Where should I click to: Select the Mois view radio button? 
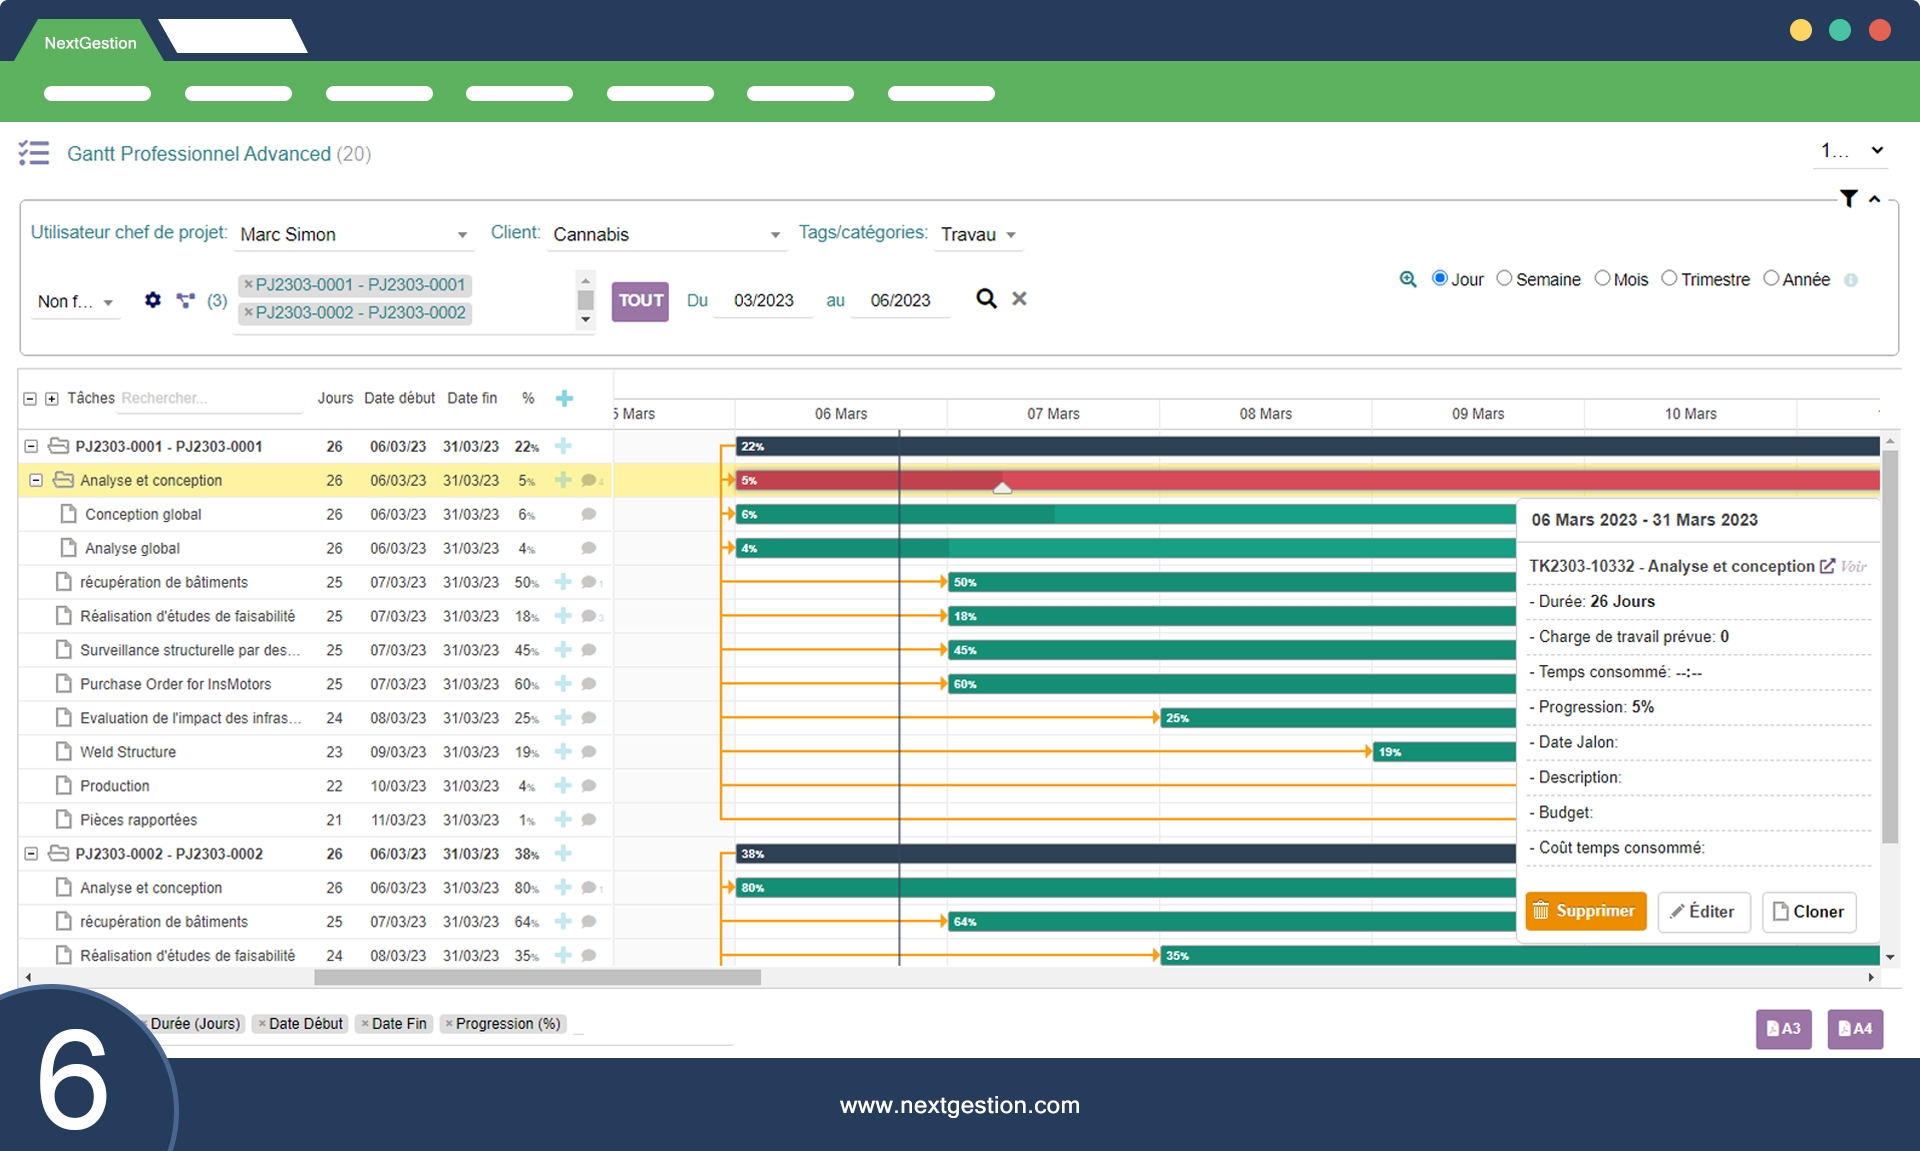pos(1602,279)
